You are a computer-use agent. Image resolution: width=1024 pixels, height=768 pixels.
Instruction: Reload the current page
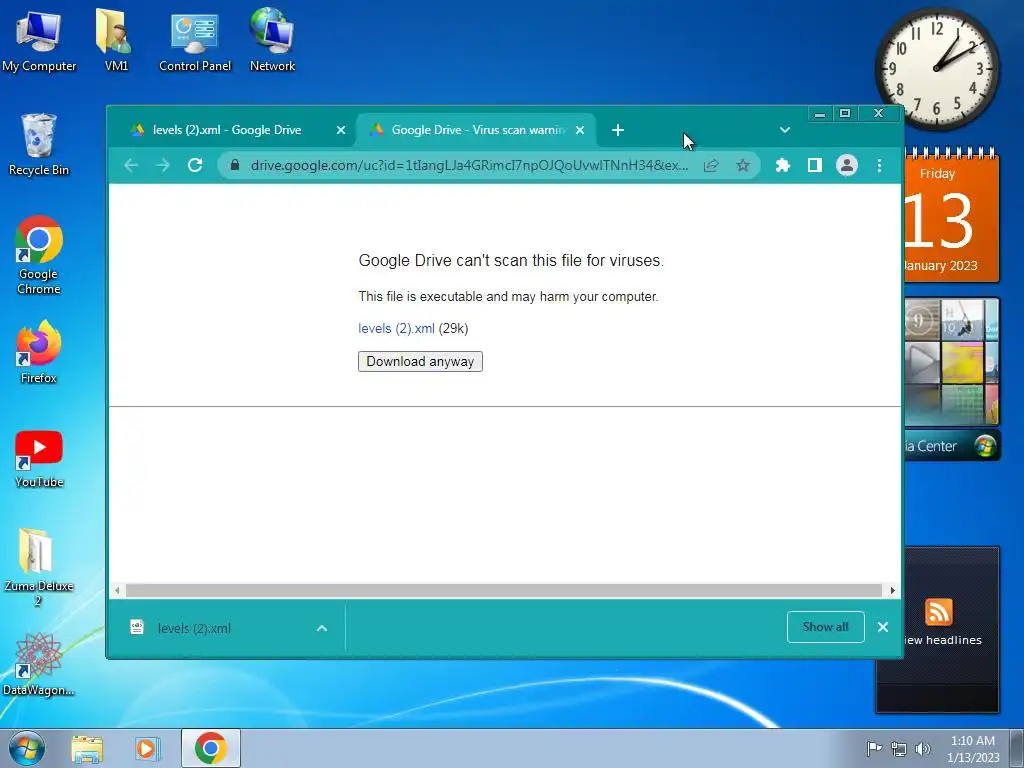pyautogui.click(x=195, y=165)
